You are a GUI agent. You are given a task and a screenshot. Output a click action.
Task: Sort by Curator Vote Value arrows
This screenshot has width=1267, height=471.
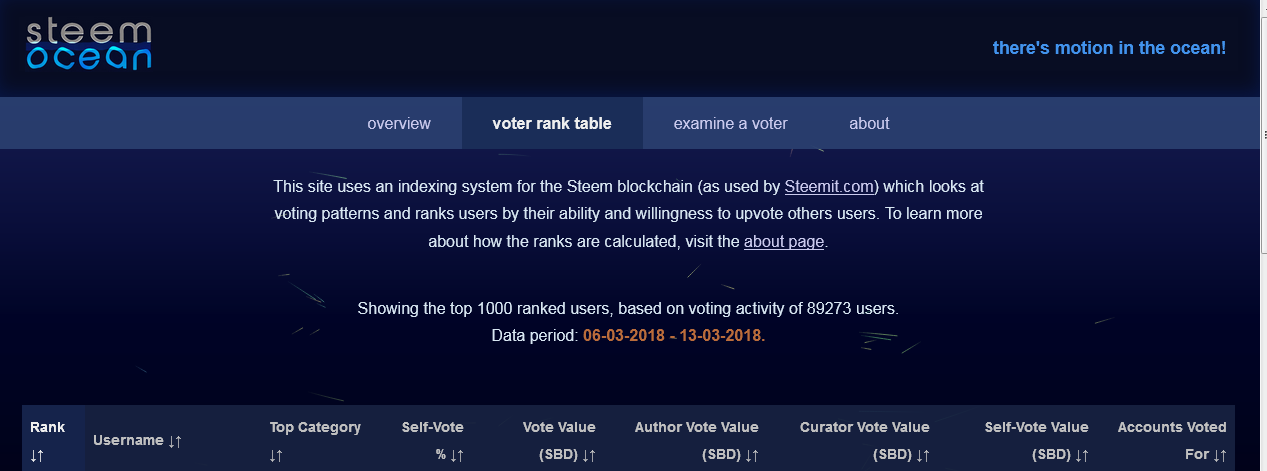click(923, 455)
